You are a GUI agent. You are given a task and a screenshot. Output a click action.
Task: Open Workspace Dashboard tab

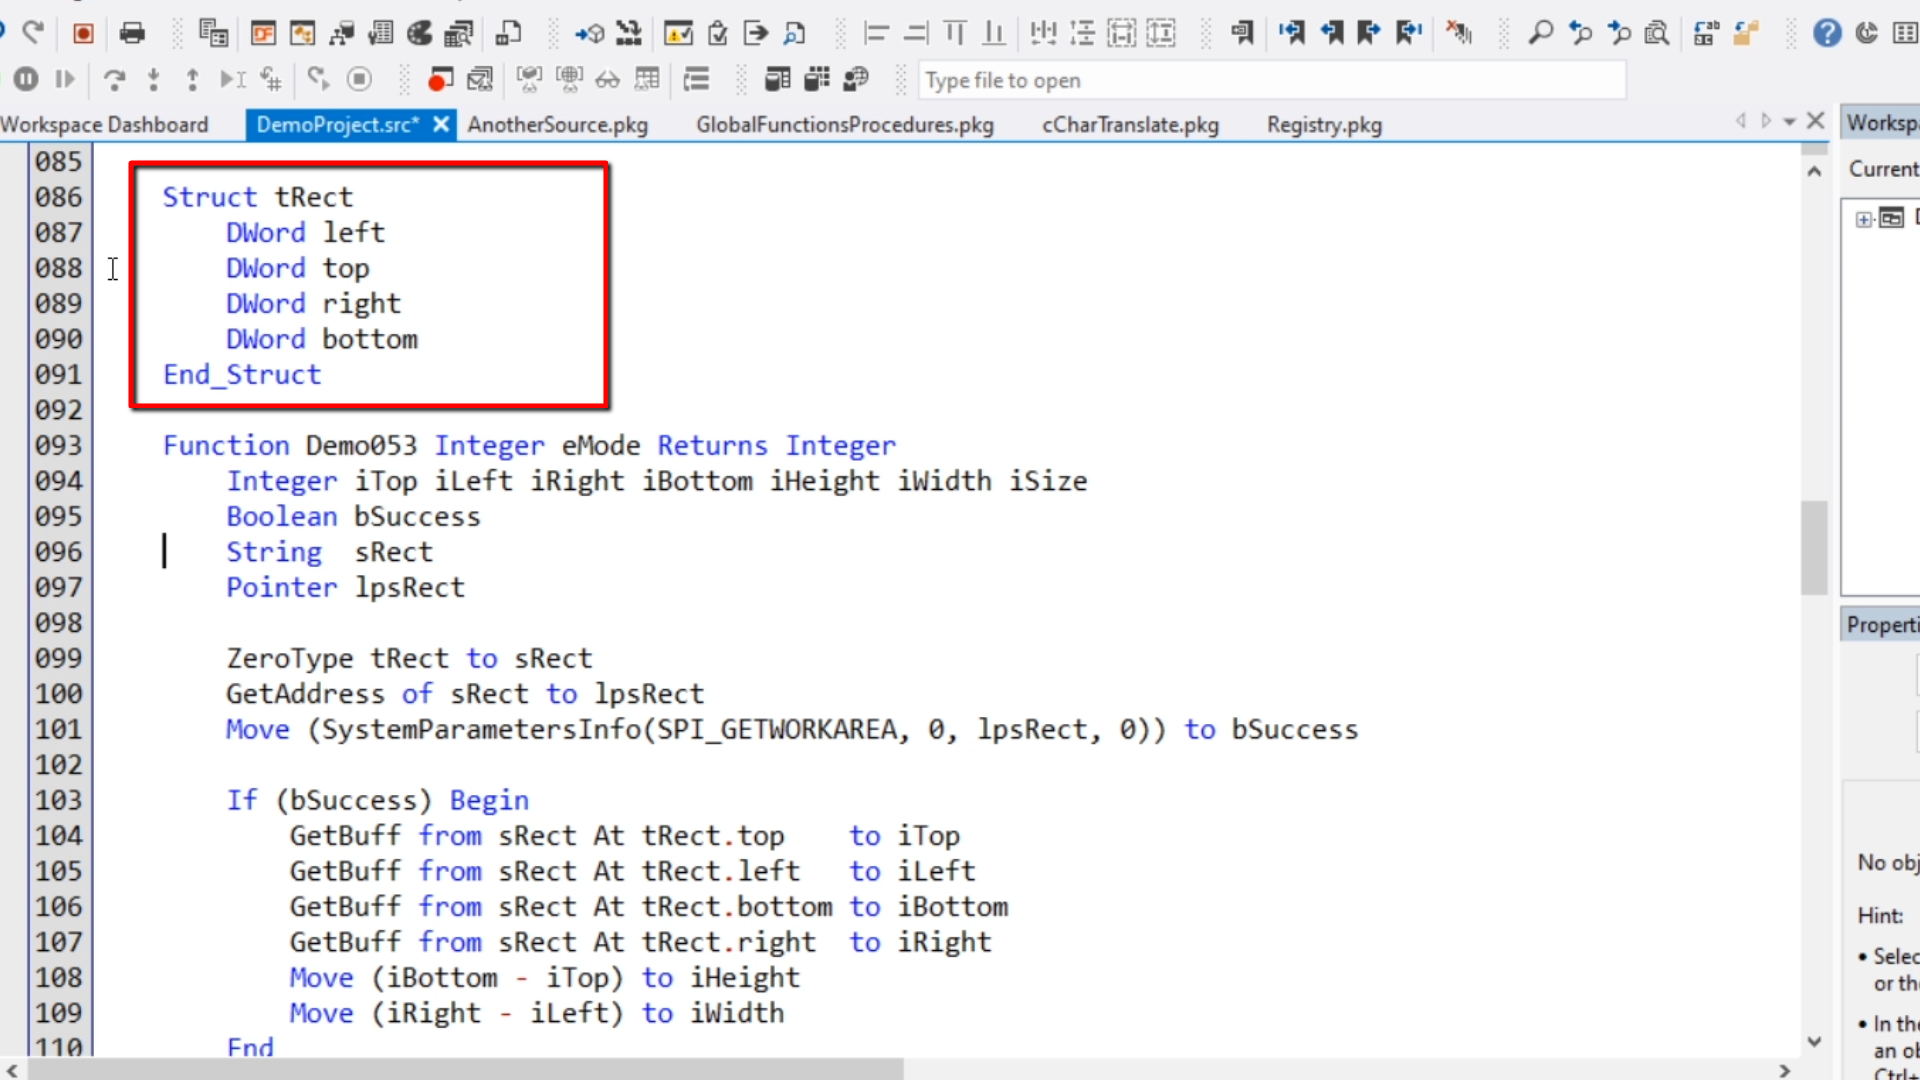(x=104, y=125)
